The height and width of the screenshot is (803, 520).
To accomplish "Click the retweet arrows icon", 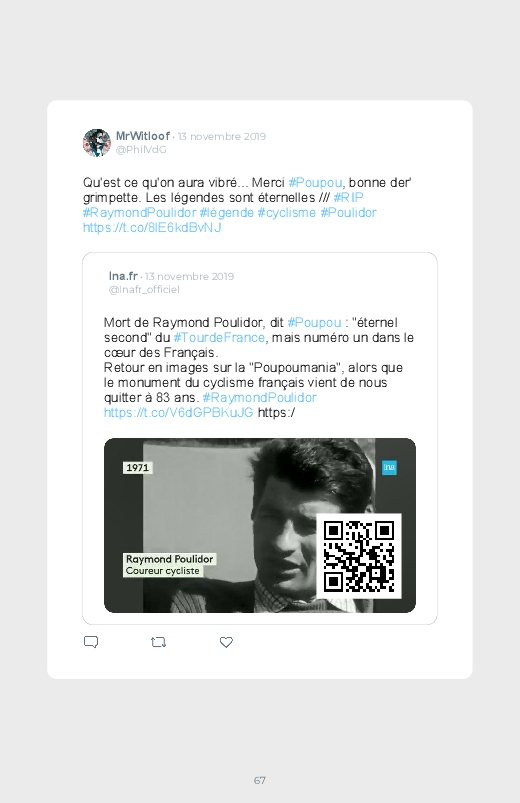I will click(158, 642).
